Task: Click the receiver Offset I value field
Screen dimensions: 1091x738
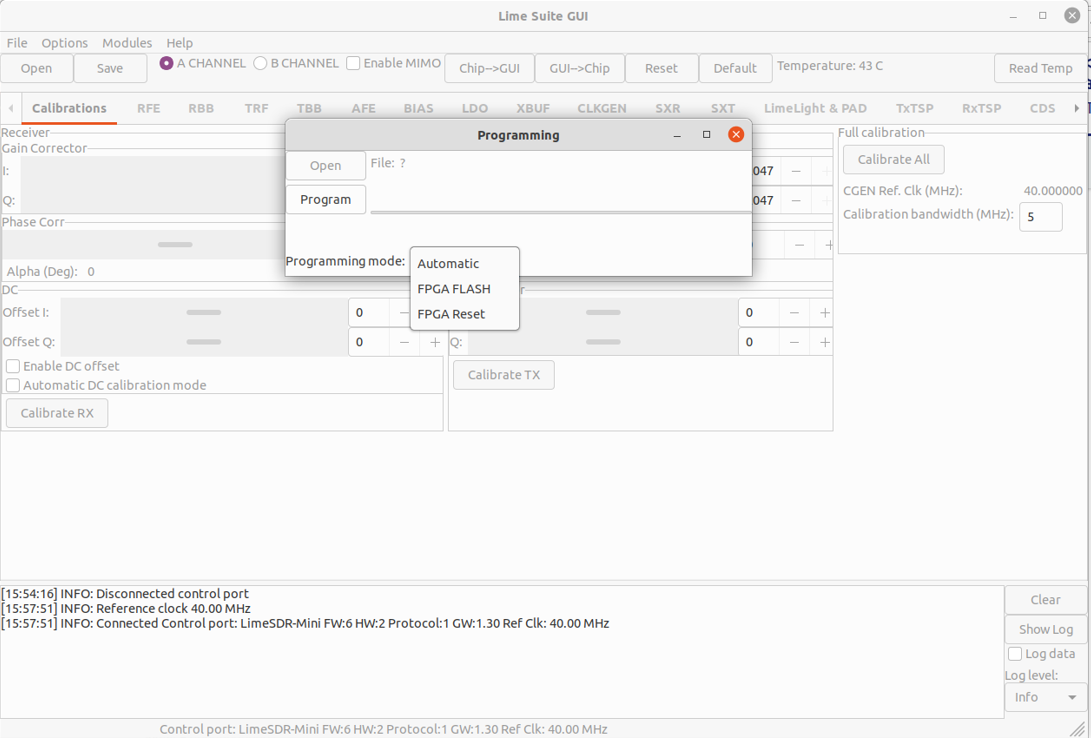Action: (368, 313)
